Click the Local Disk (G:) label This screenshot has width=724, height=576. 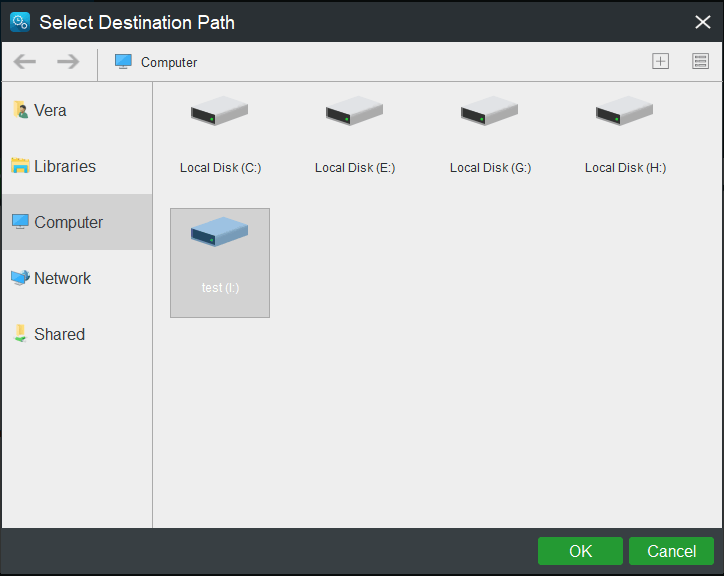coord(490,168)
